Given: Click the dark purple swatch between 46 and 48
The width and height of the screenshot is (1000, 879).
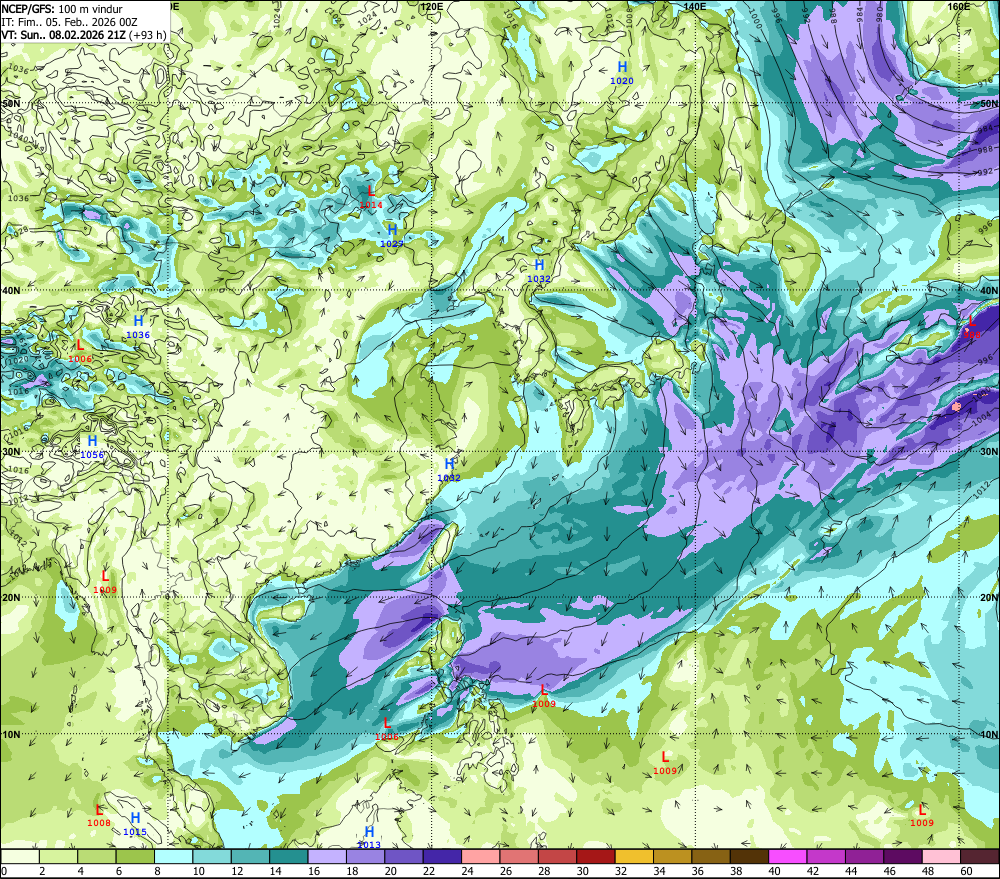Looking at the screenshot, I should click(x=903, y=856).
